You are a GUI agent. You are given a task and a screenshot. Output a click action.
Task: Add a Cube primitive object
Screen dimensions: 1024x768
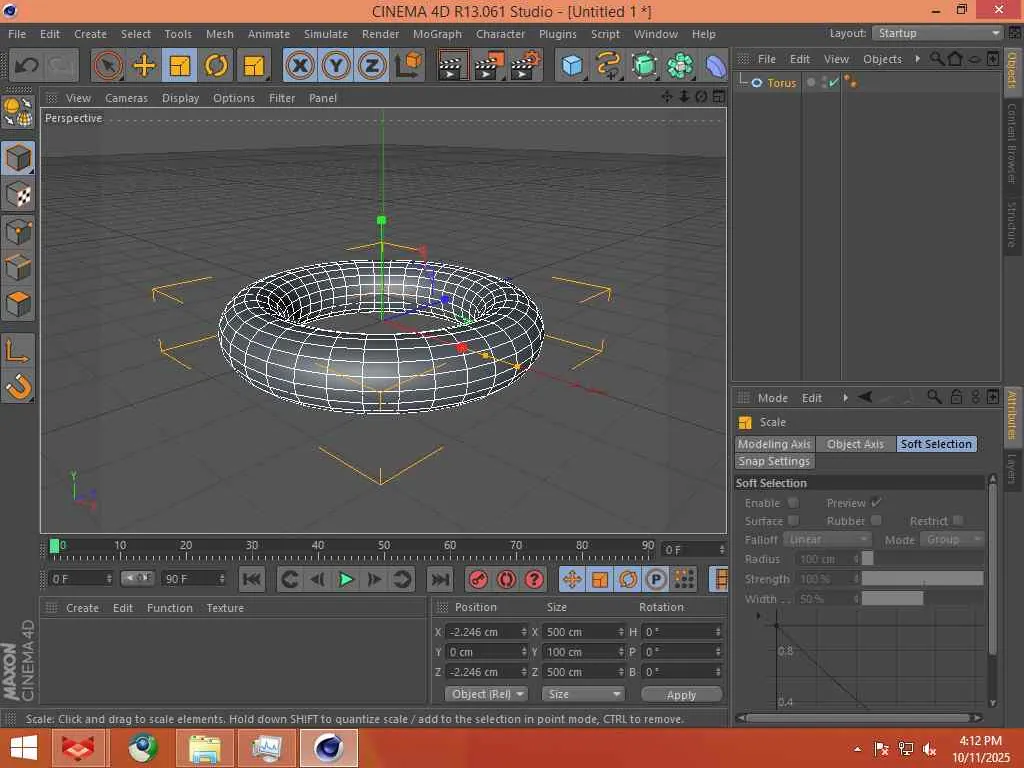pyautogui.click(x=572, y=66)
